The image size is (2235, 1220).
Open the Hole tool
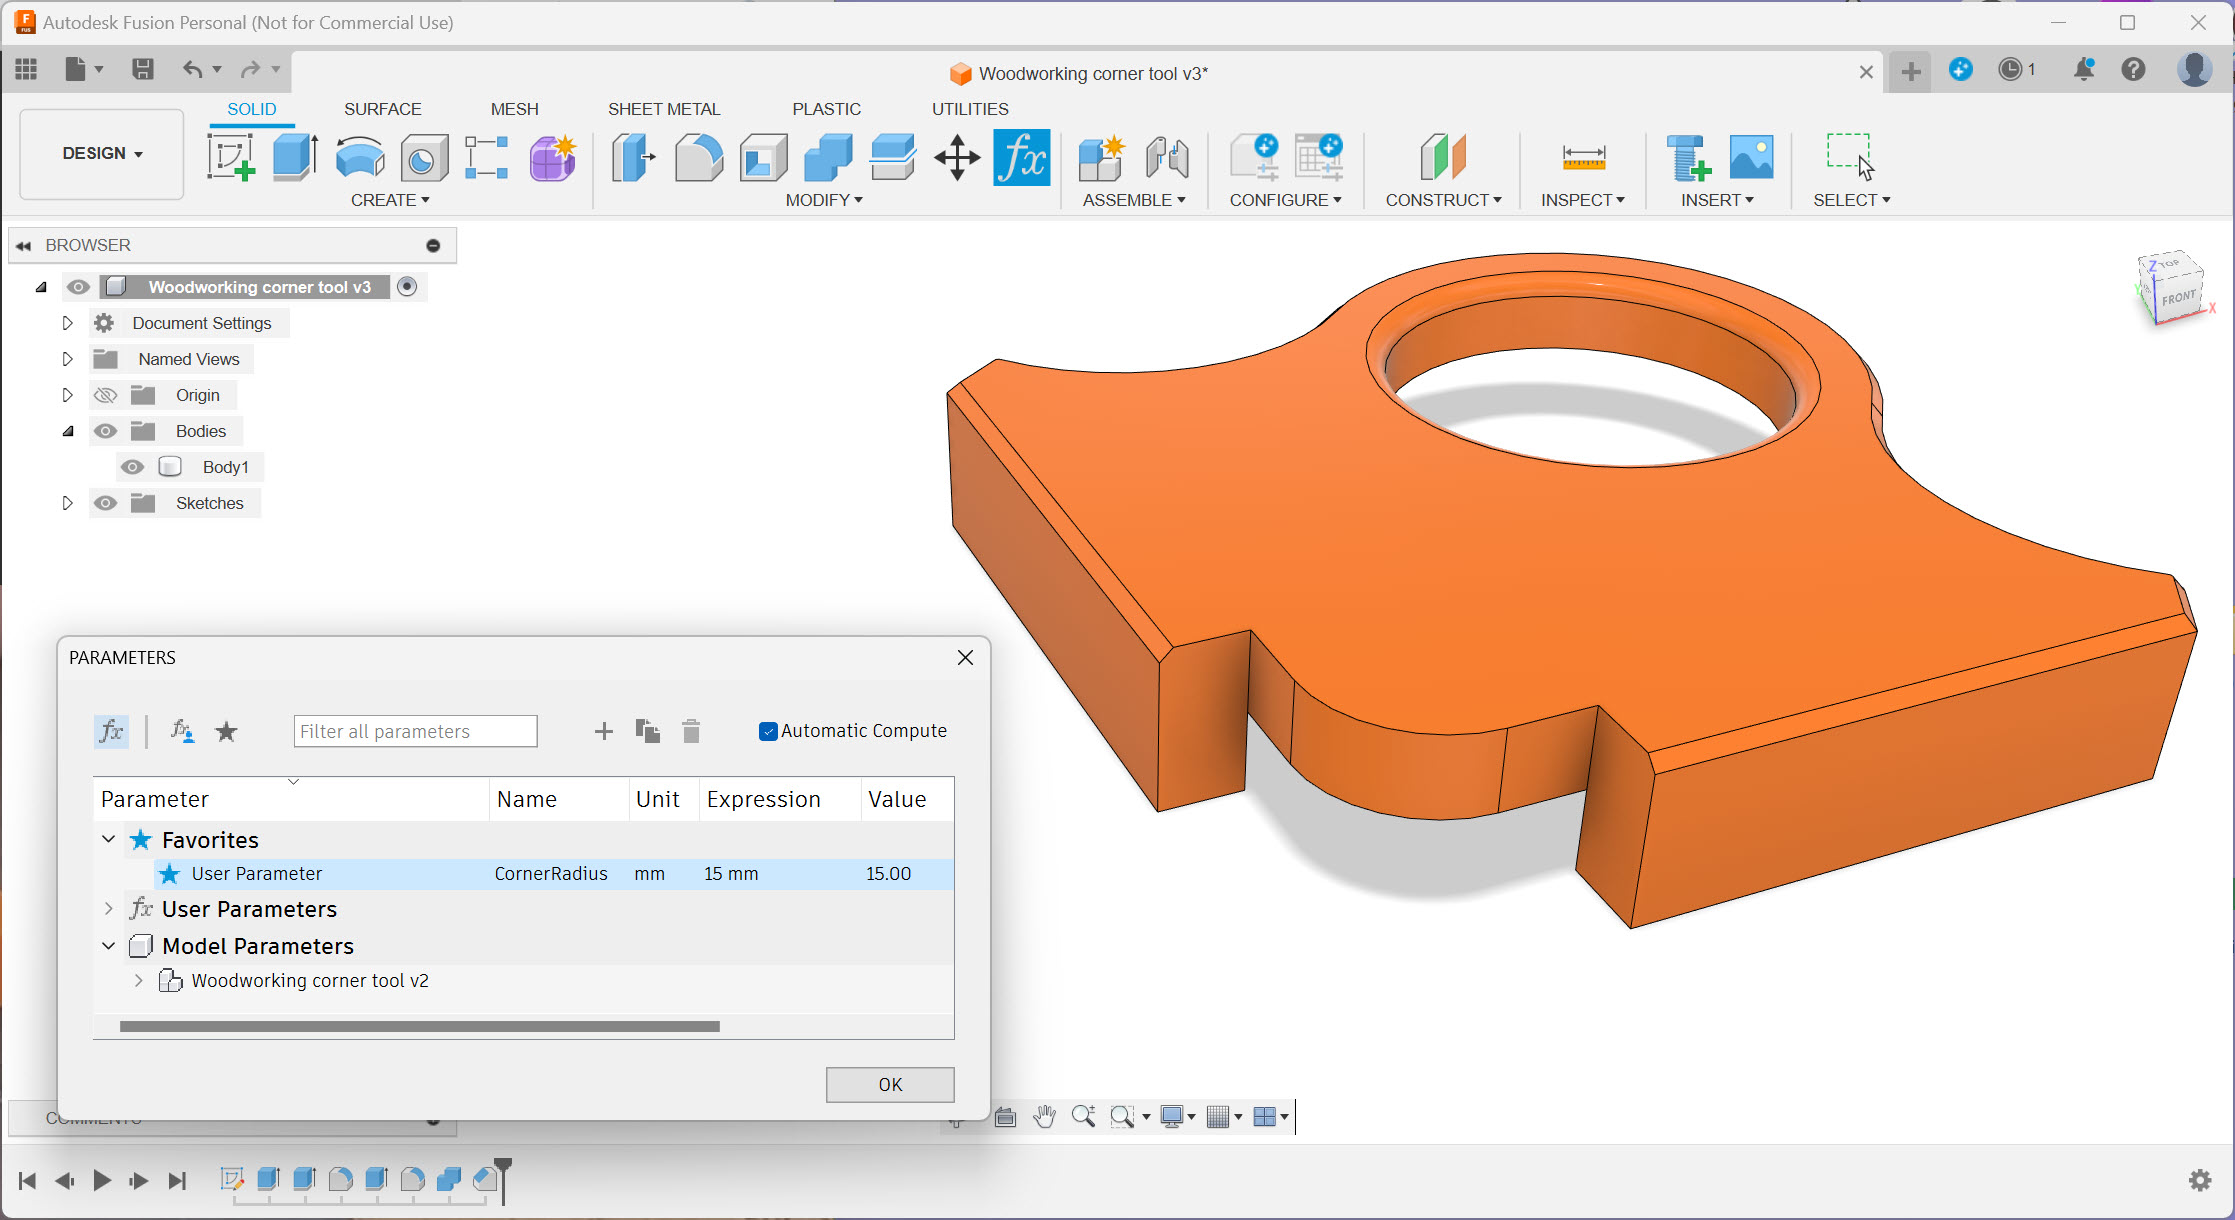tap(424, 157)
